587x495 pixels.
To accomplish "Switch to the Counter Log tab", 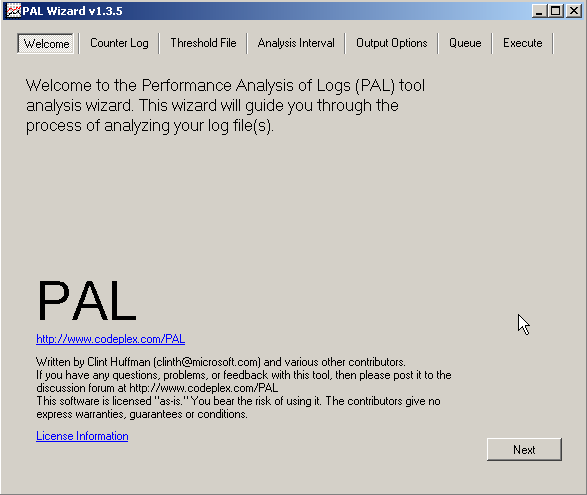I will pyautogui.click(x=119, y=43).
